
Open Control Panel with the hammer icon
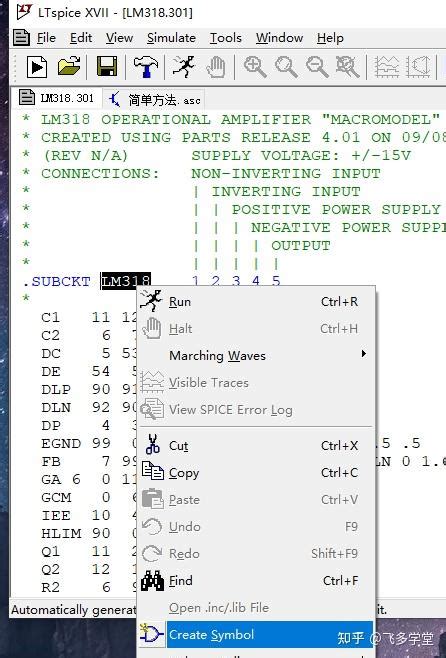coord(146,66)
